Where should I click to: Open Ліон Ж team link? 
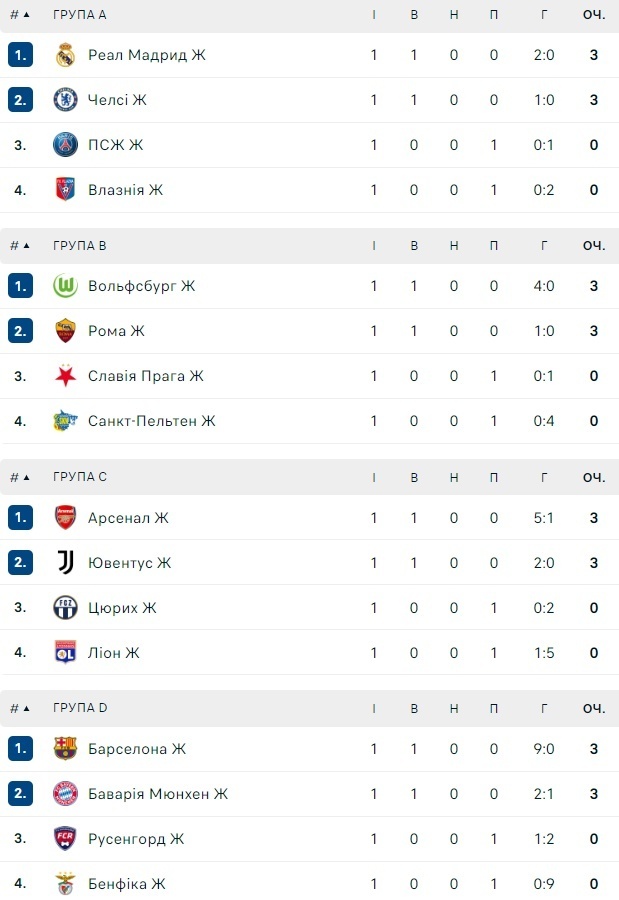click(113, 653)
